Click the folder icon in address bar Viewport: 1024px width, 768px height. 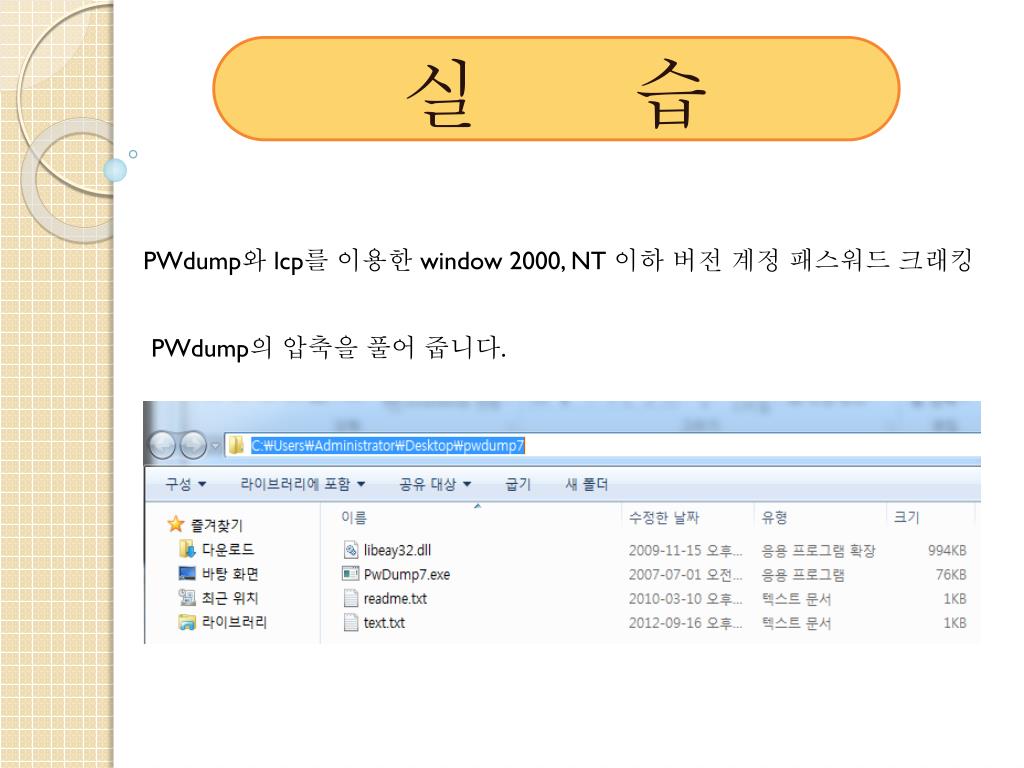coord(236,445)
